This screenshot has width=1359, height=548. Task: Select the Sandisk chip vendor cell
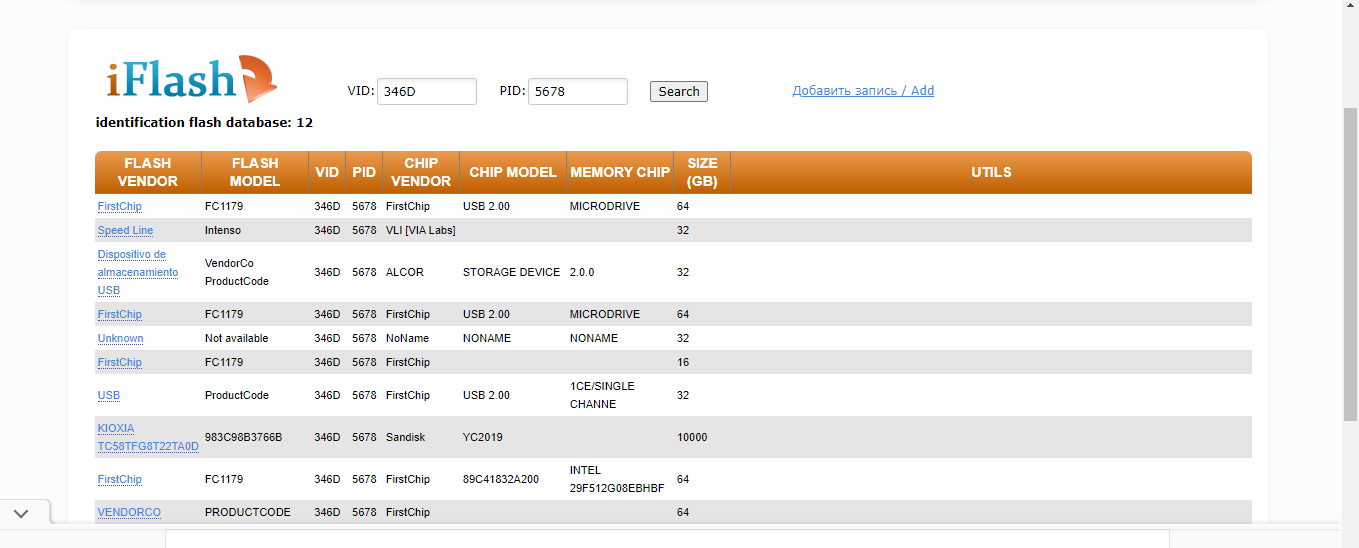tap(405, 437)
